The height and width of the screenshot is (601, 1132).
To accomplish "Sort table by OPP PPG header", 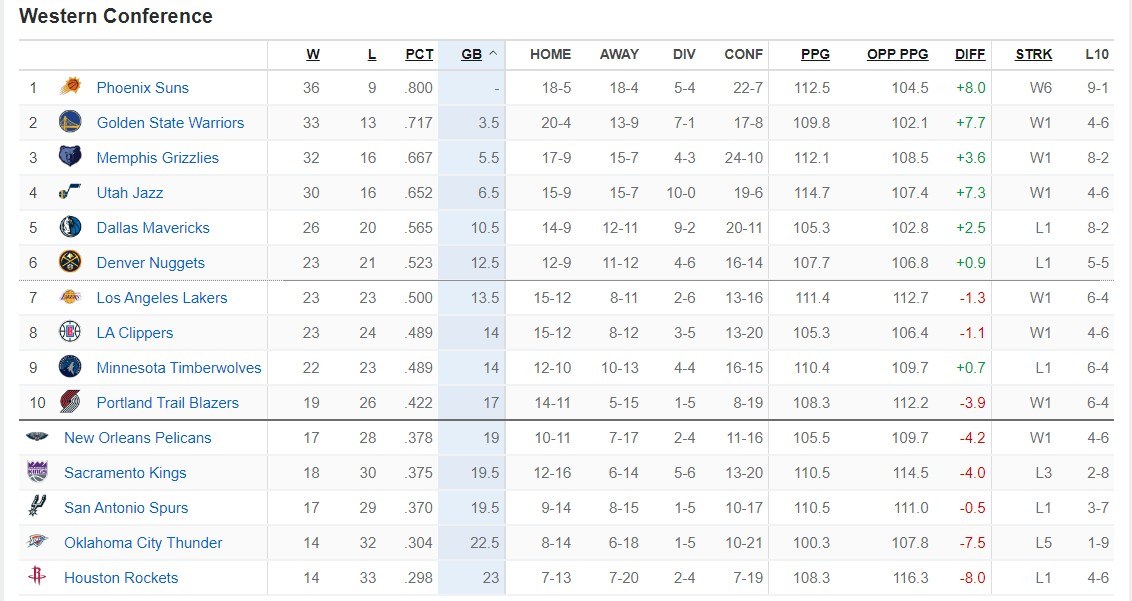I will [x=897, y=54].
